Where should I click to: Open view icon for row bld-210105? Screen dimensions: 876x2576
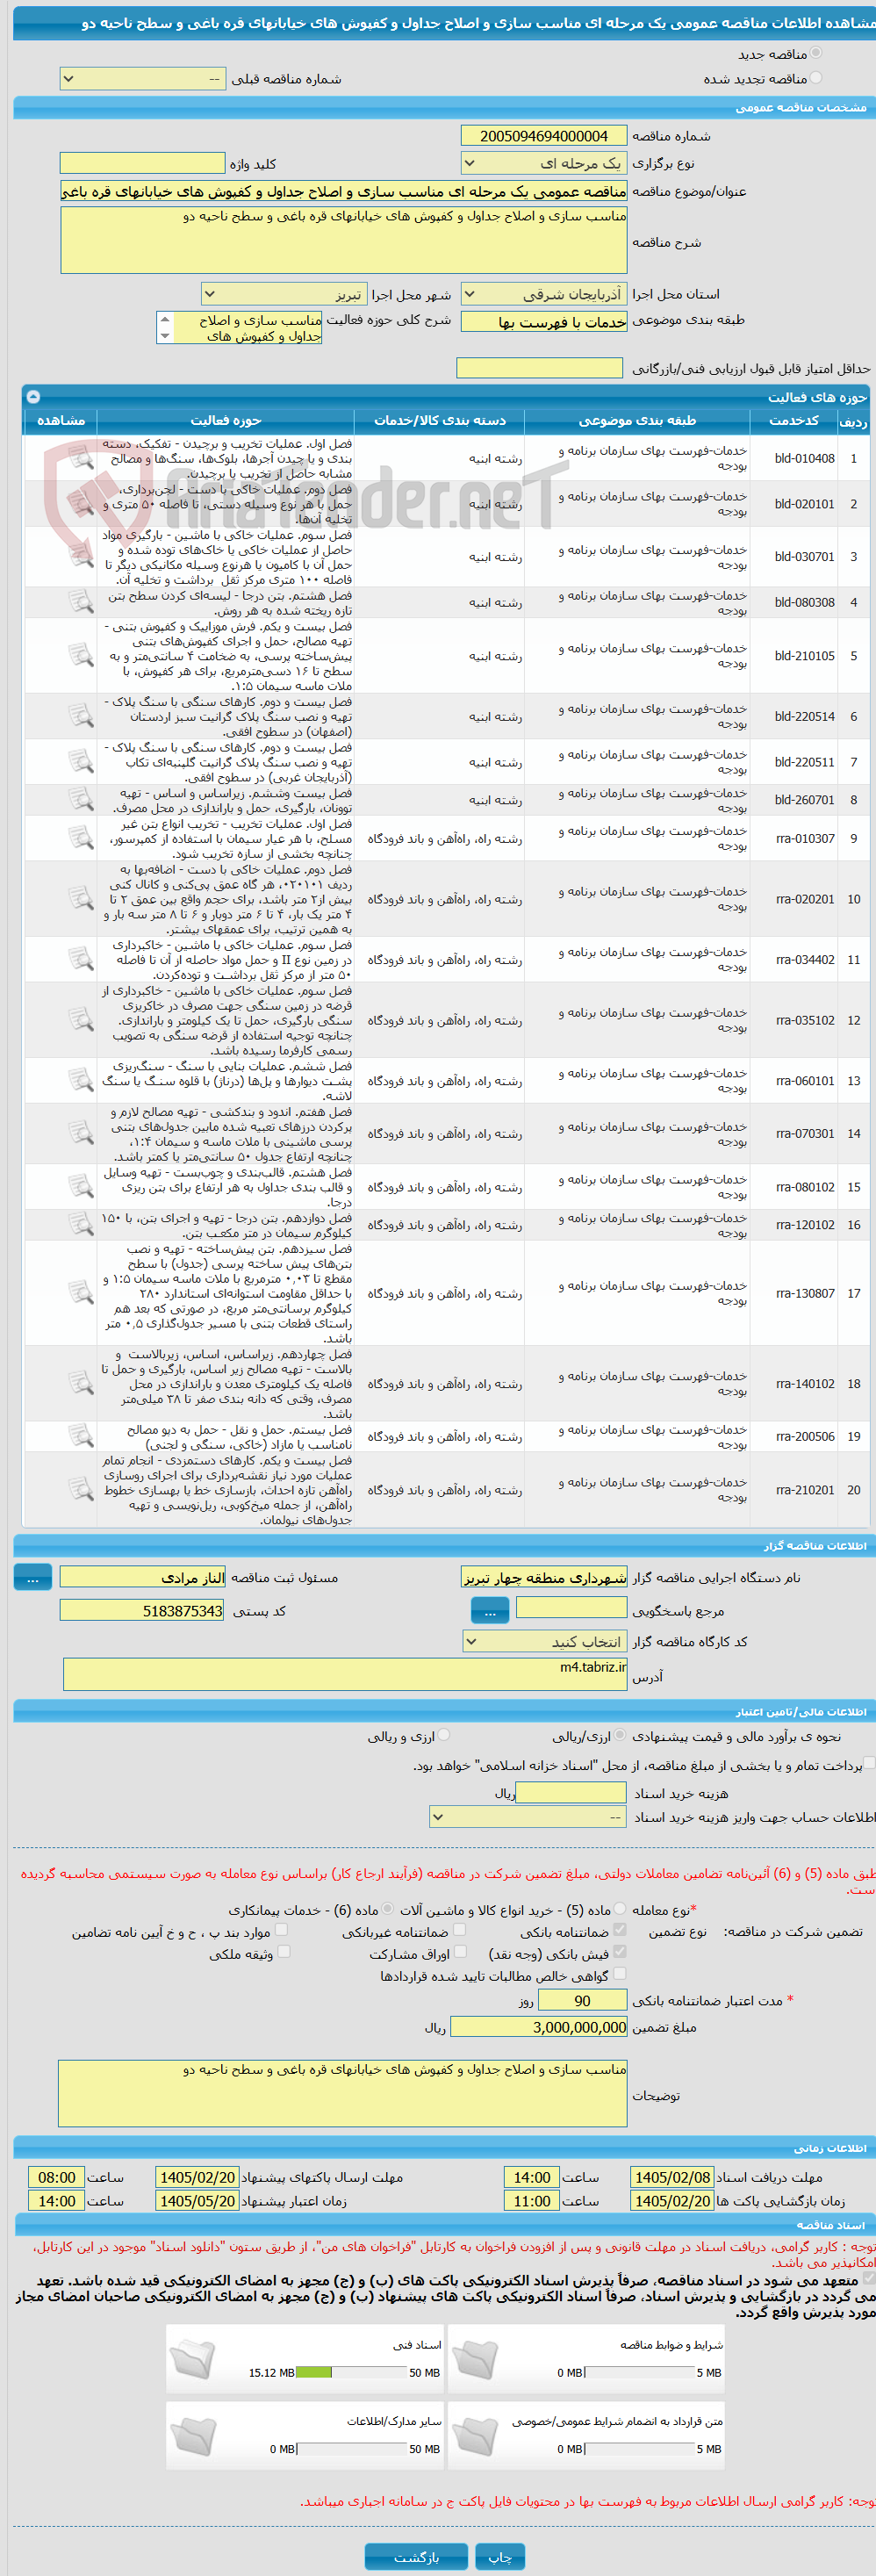click(x=81, y=656)
